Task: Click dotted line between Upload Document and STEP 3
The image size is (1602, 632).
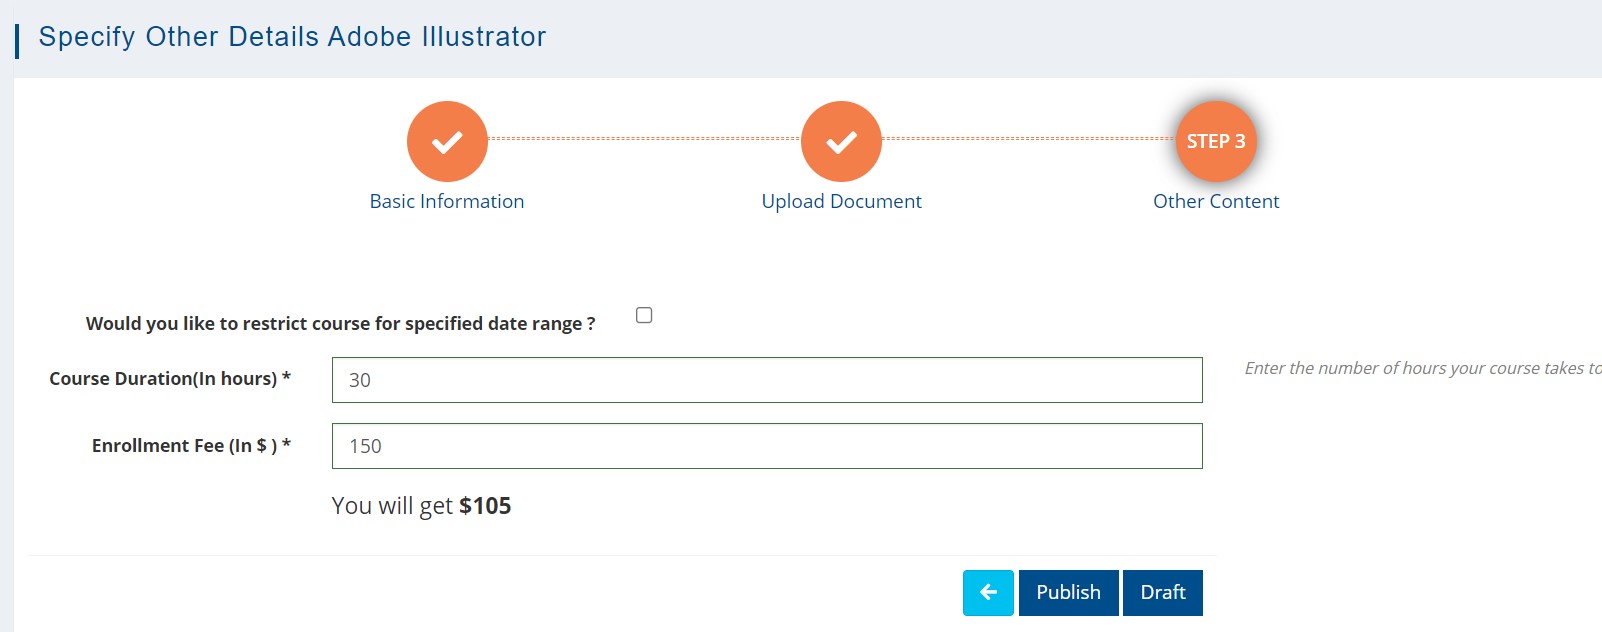Action: pos(1028,139)
